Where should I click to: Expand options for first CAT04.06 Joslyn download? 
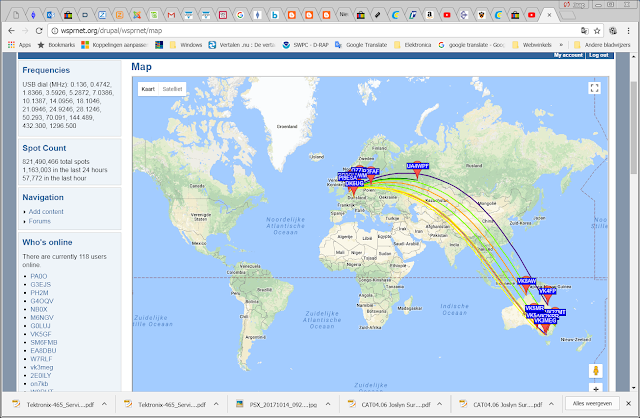[440, 404]
